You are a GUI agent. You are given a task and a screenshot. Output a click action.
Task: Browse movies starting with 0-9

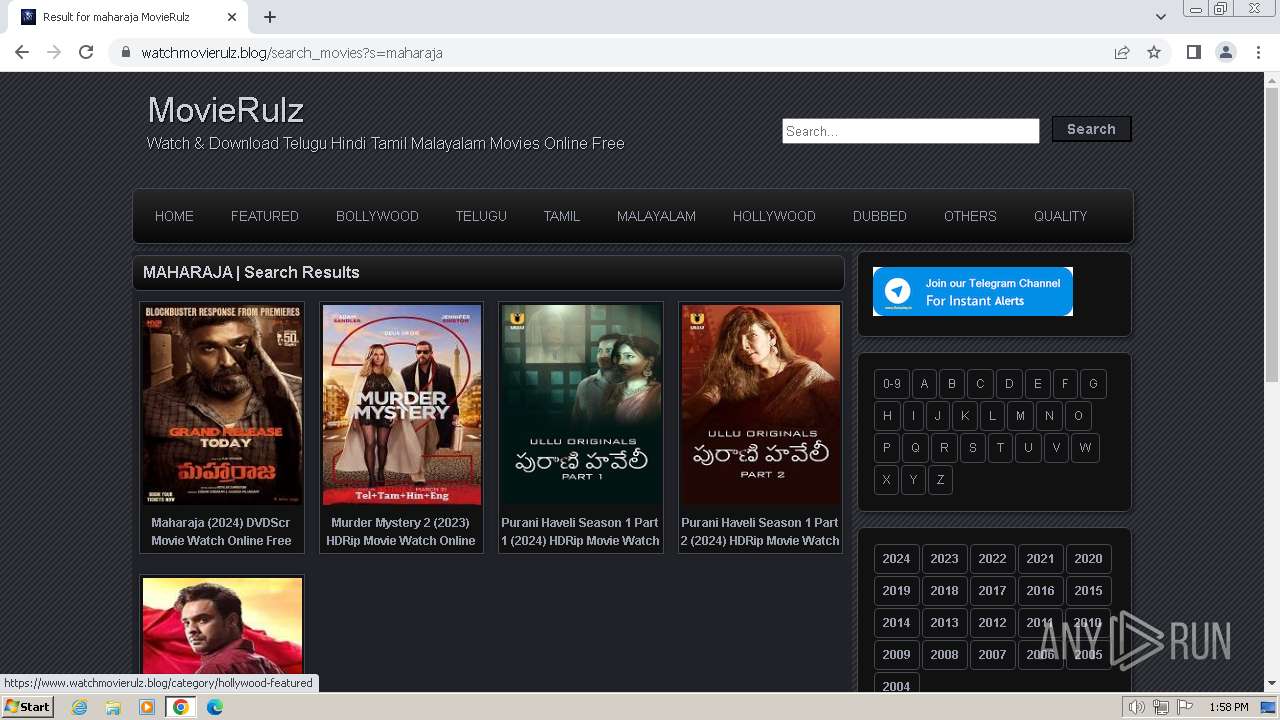click(x=892, y=384)
